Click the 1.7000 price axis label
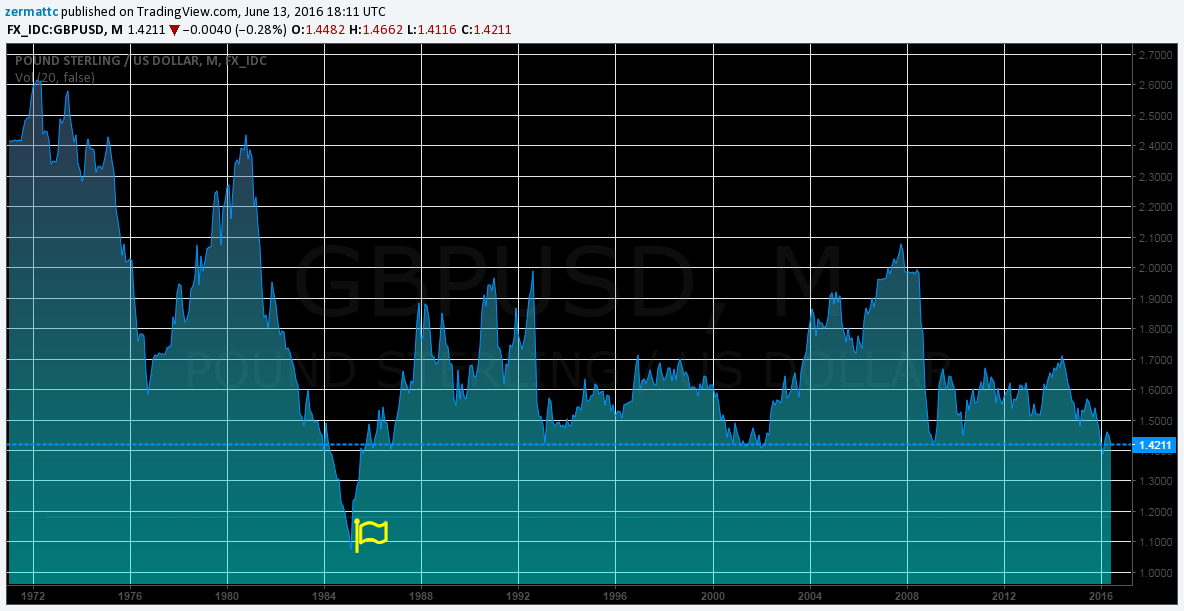Screen dimensions: 1184x611 click(x=1156, y=360)
